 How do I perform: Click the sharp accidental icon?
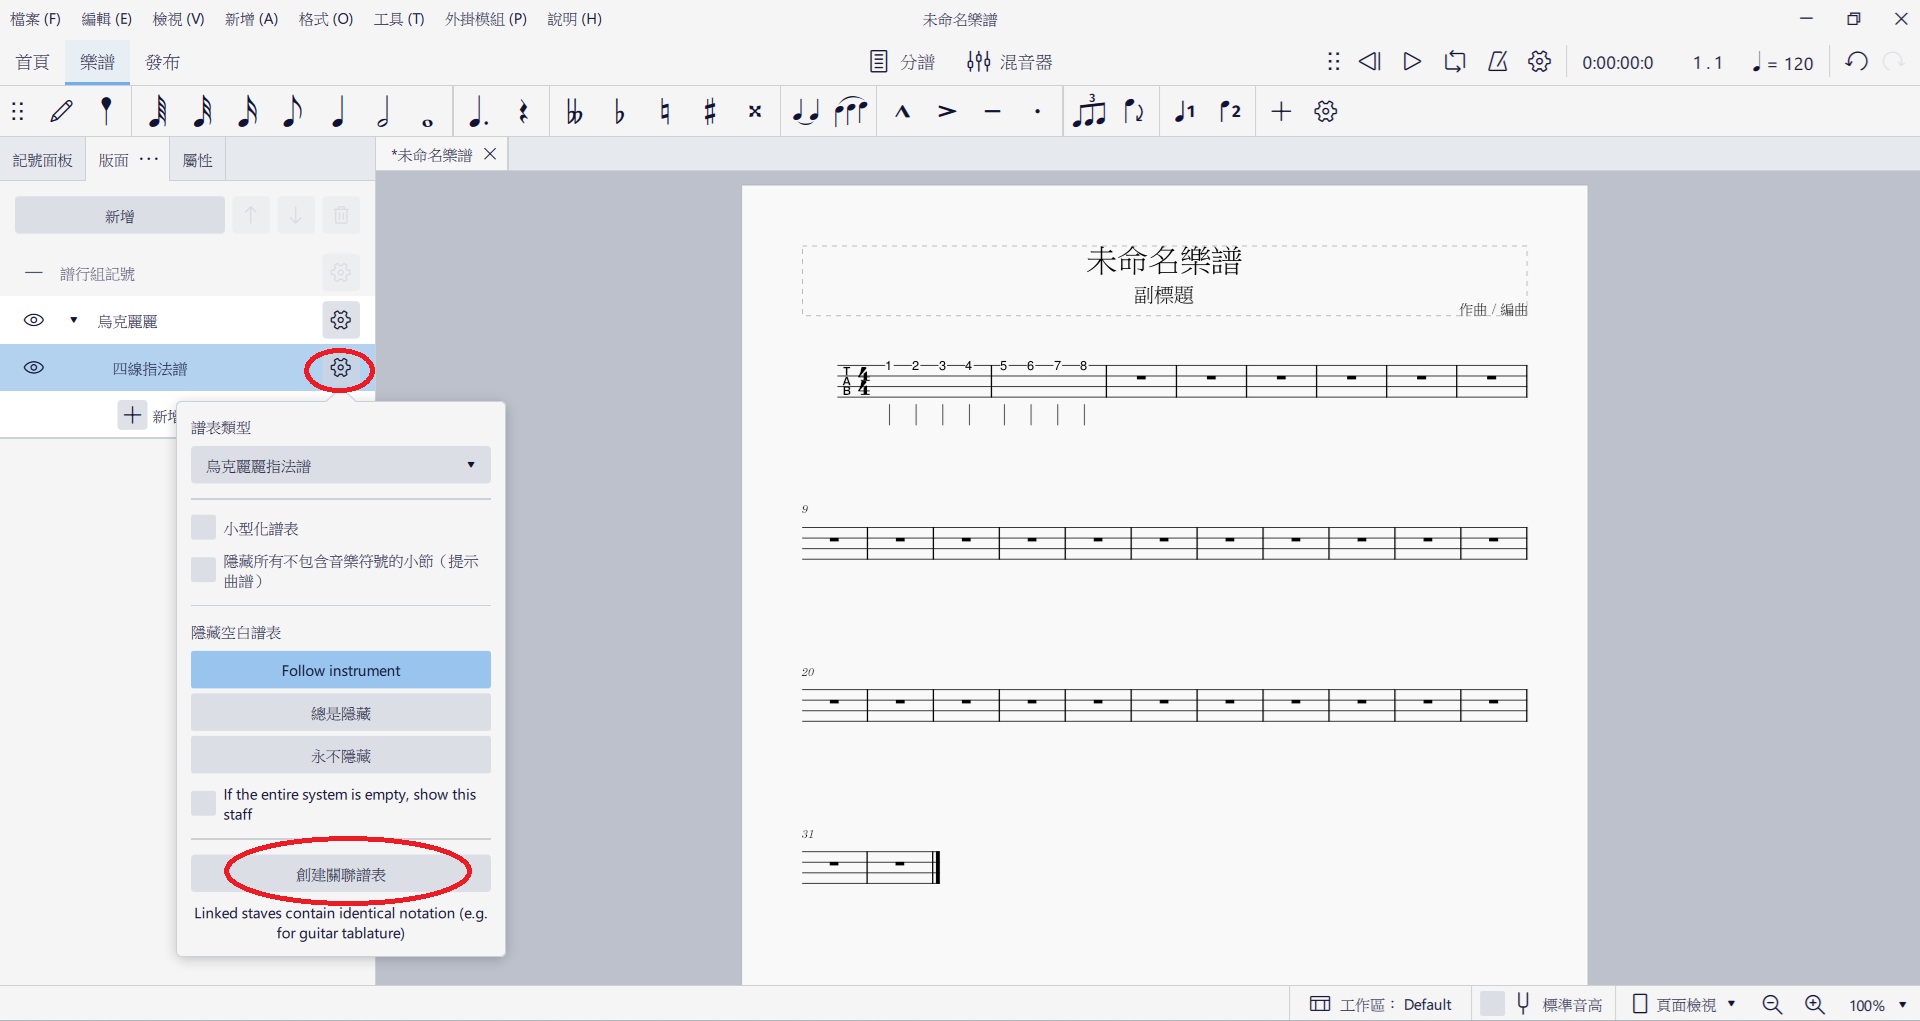click(x=710, y=112)
